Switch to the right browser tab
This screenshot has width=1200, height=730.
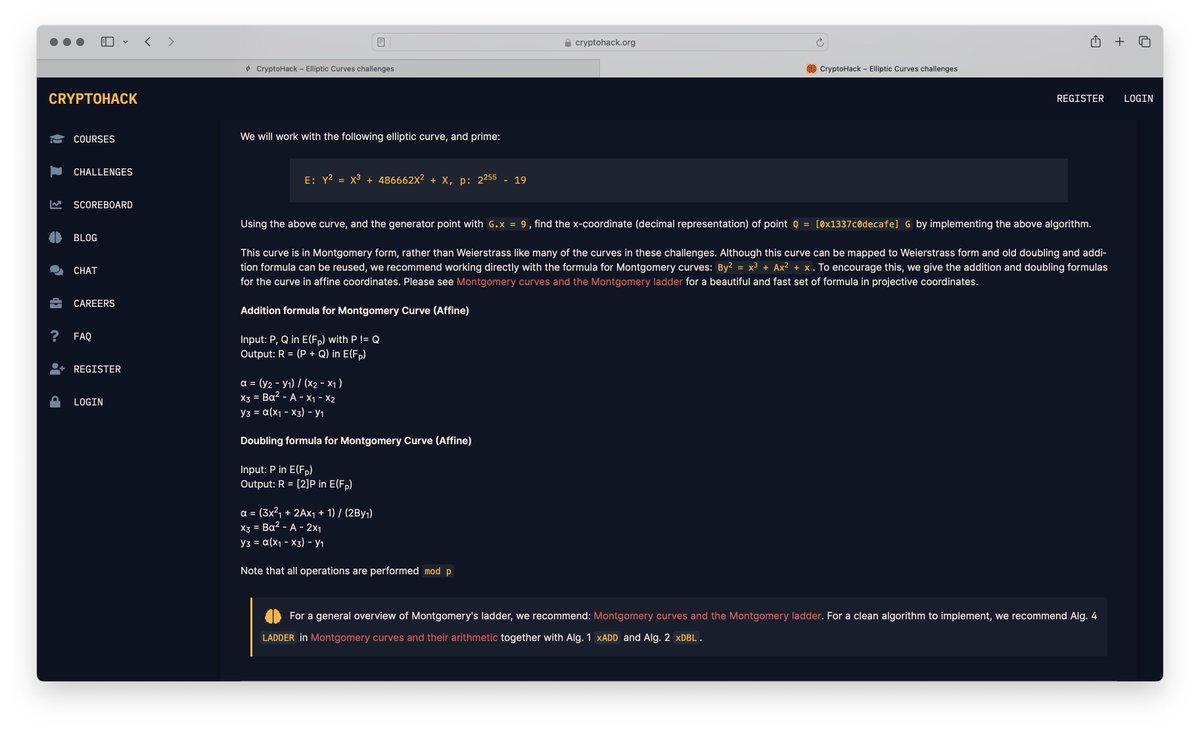click(x=880, y=68)
